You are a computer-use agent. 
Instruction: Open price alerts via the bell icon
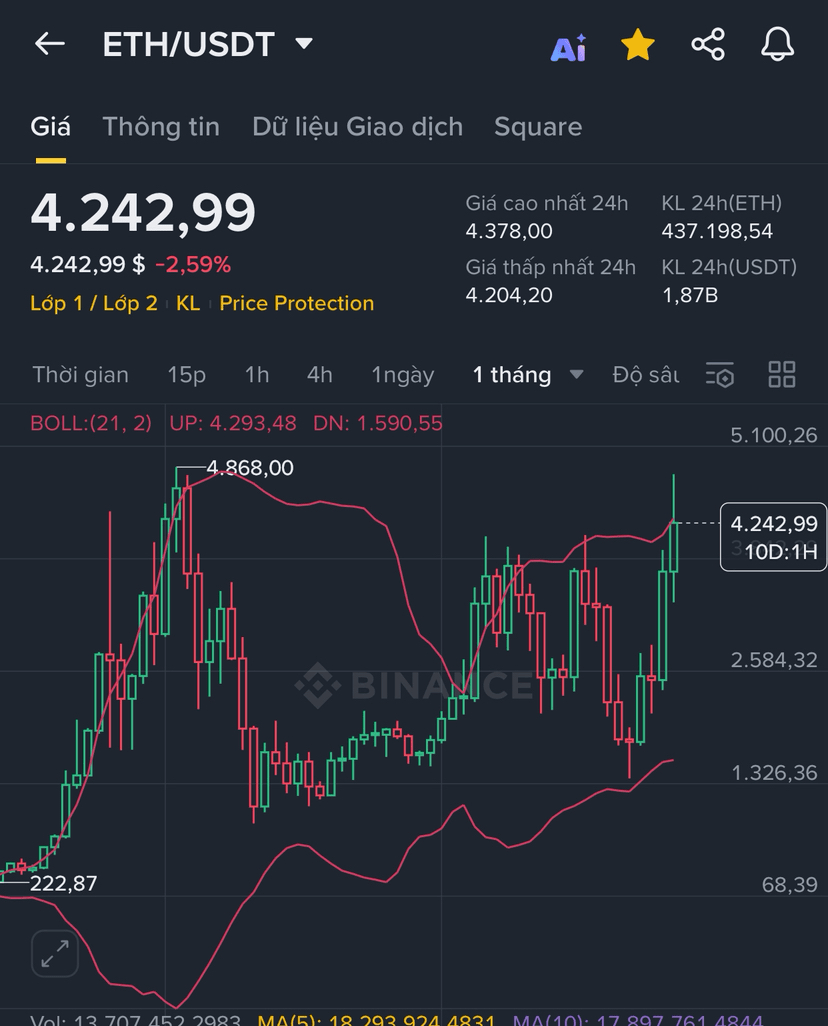coord(778,44)
